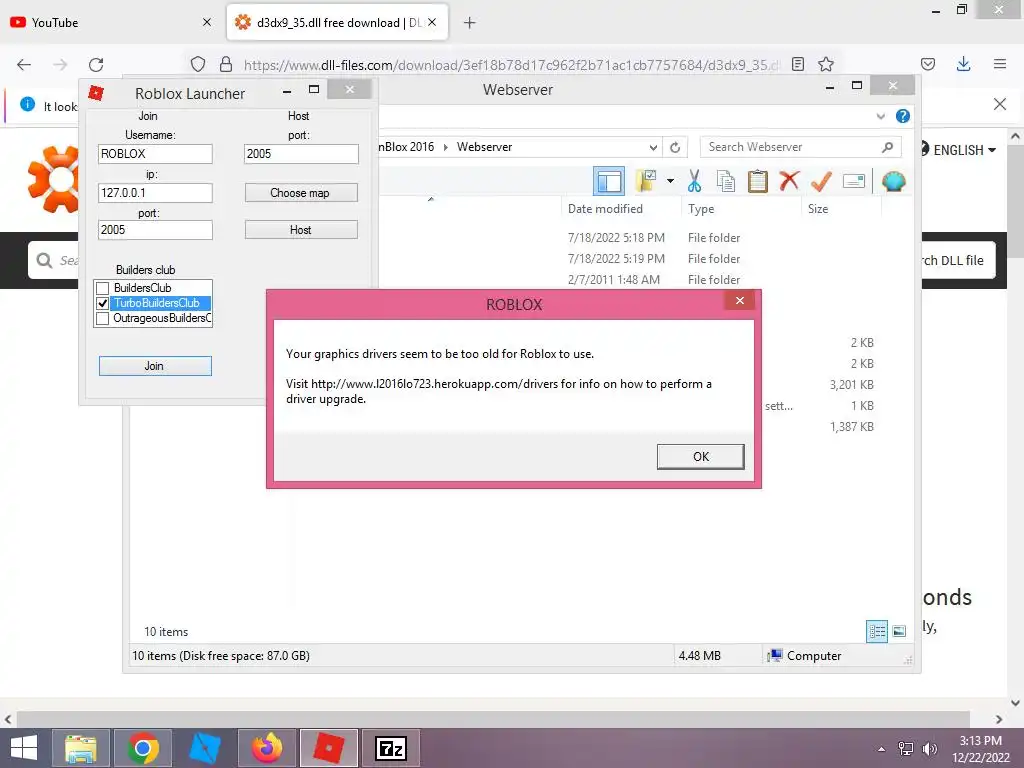Save page to Pocket icon
Viewport: 1024px width, 768px height.
[928, 64]
